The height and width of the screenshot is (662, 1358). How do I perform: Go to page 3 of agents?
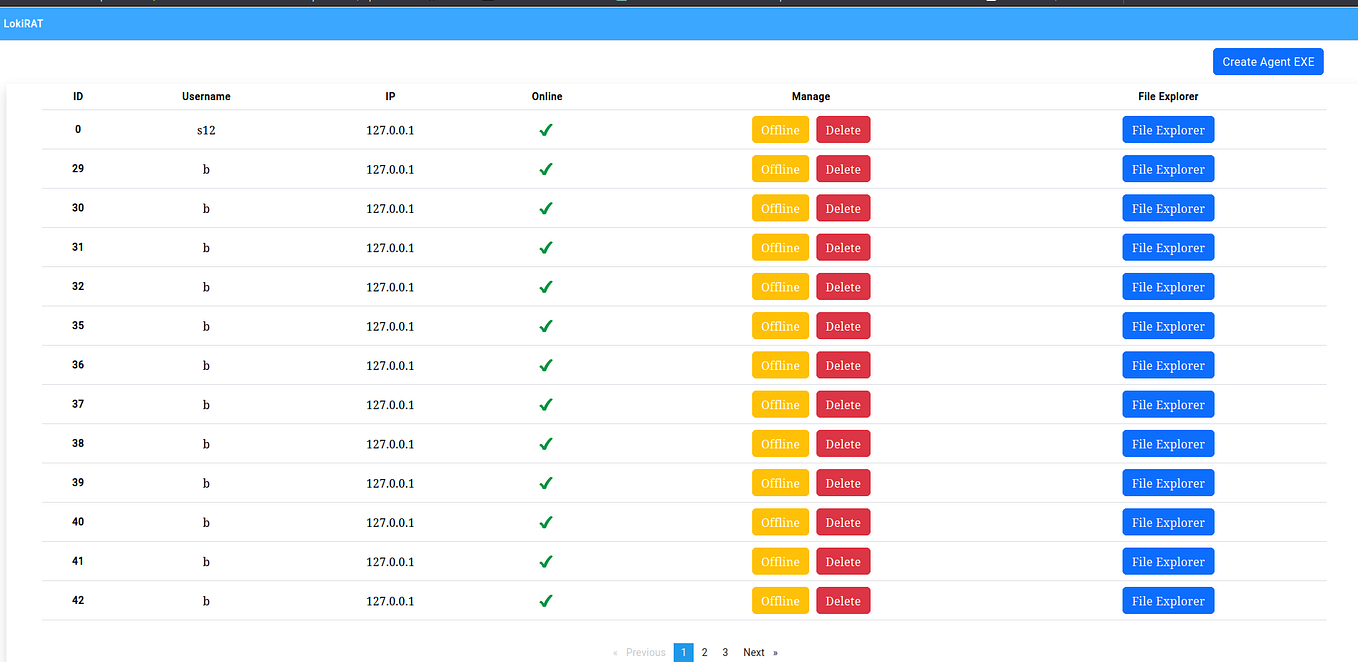point(725,651)
